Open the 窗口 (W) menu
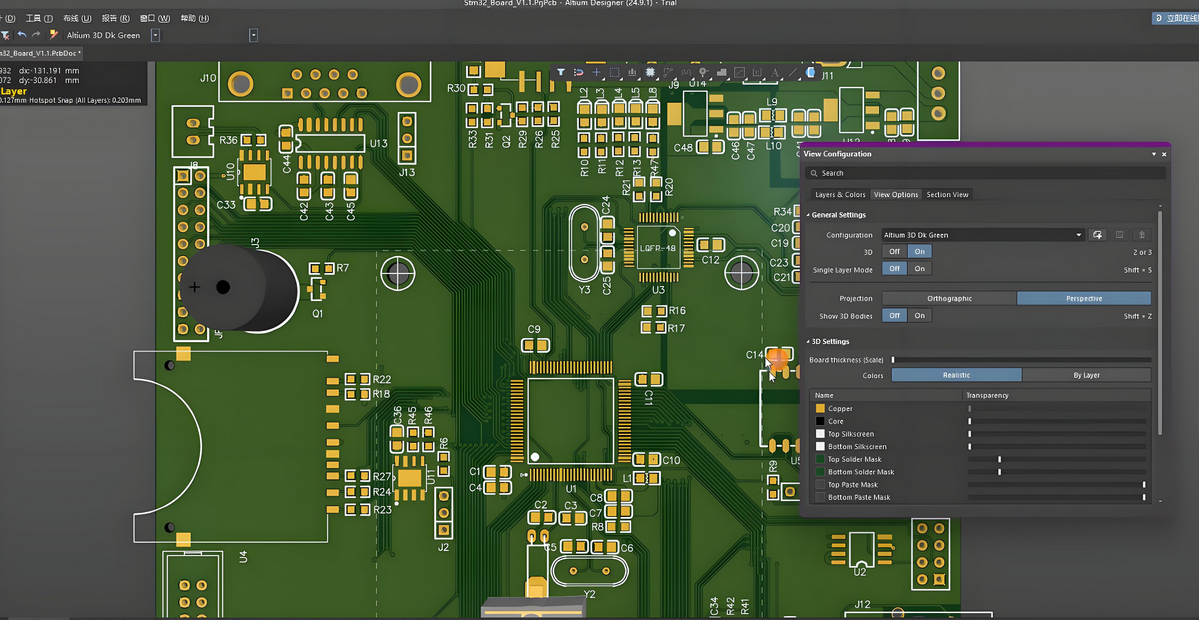 [x=154, y=18]
